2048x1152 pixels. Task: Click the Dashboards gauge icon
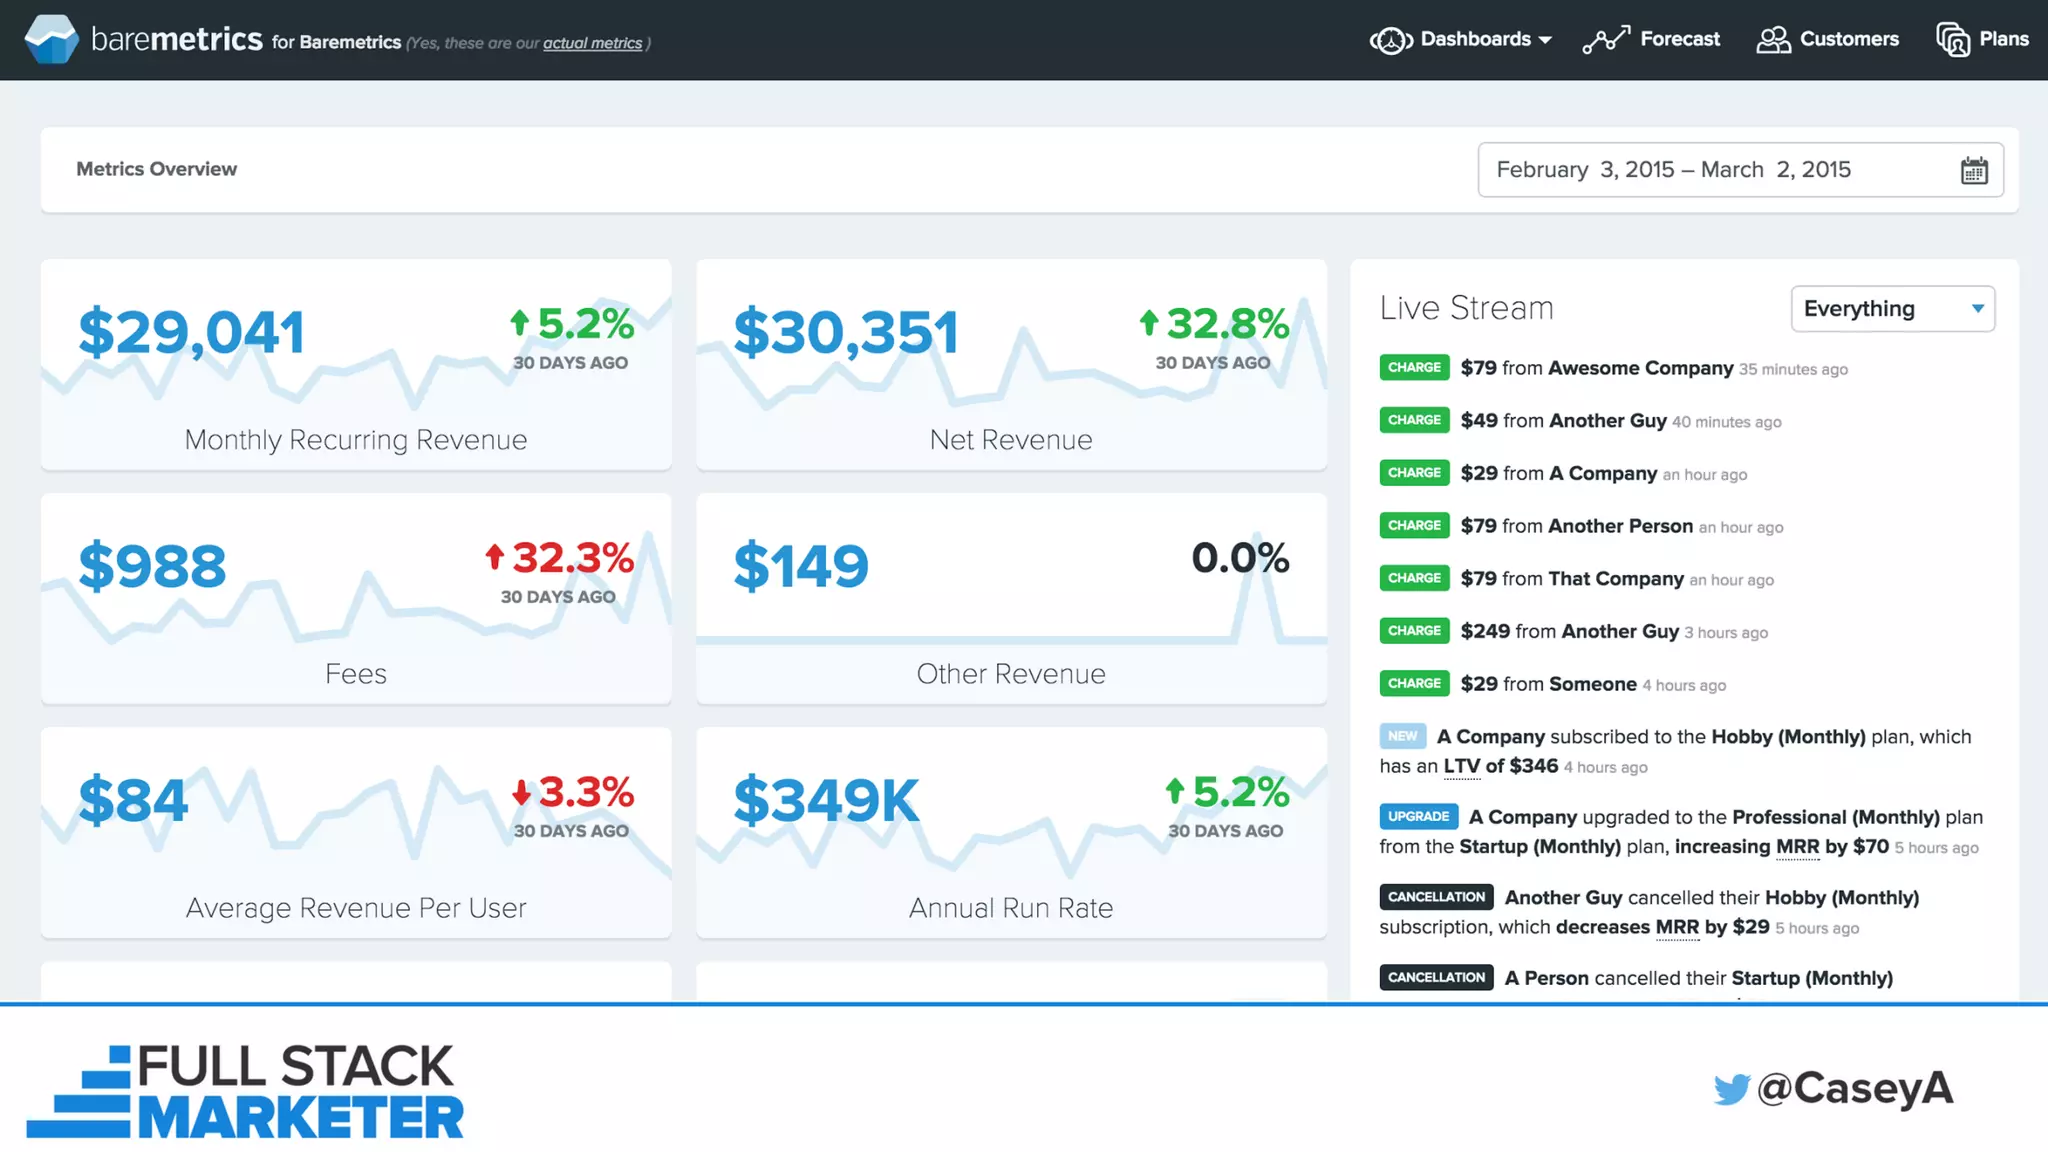tap(1391, 40)
